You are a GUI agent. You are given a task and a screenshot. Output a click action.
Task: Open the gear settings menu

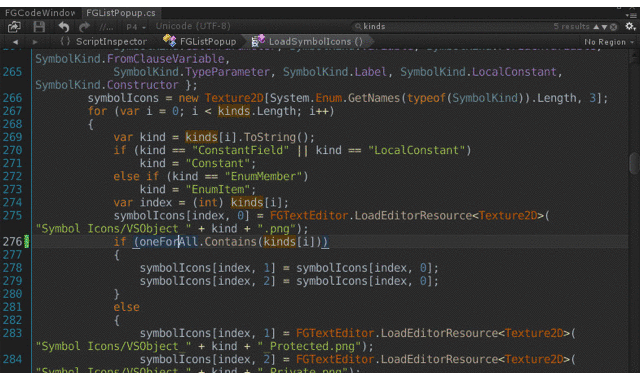click(630, 27)
